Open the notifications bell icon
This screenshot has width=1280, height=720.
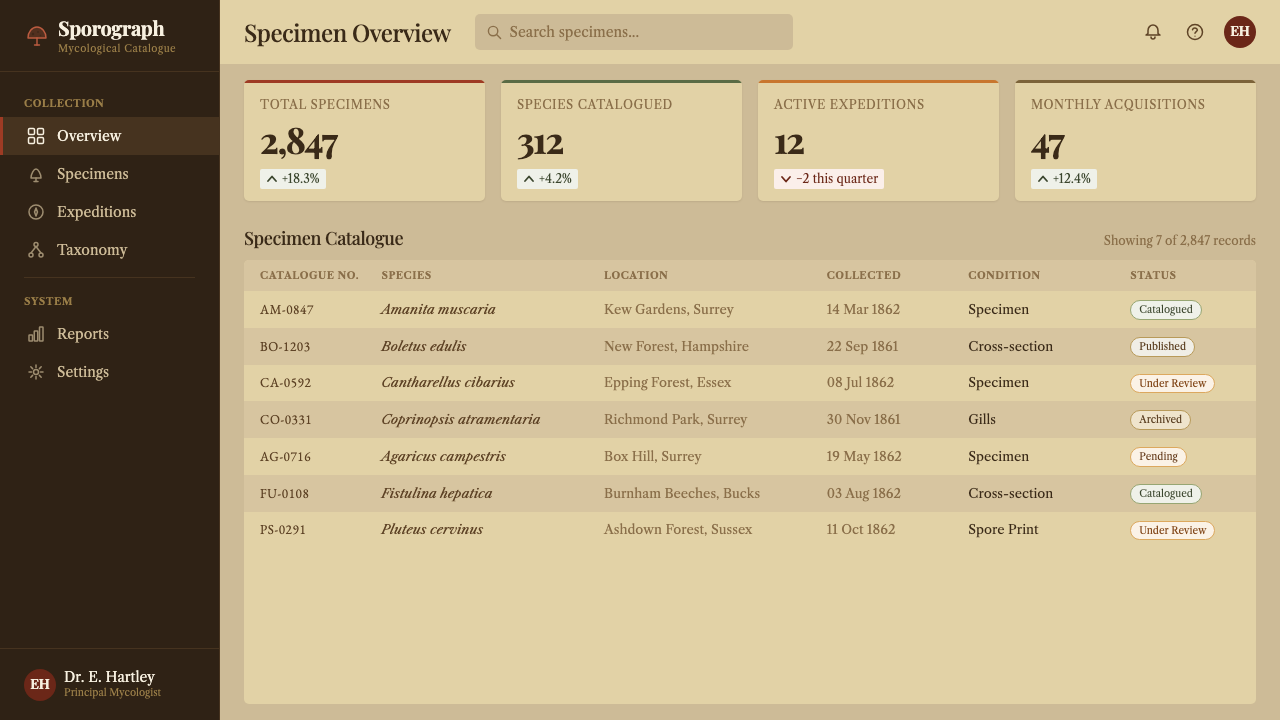tap(1153, 32)
